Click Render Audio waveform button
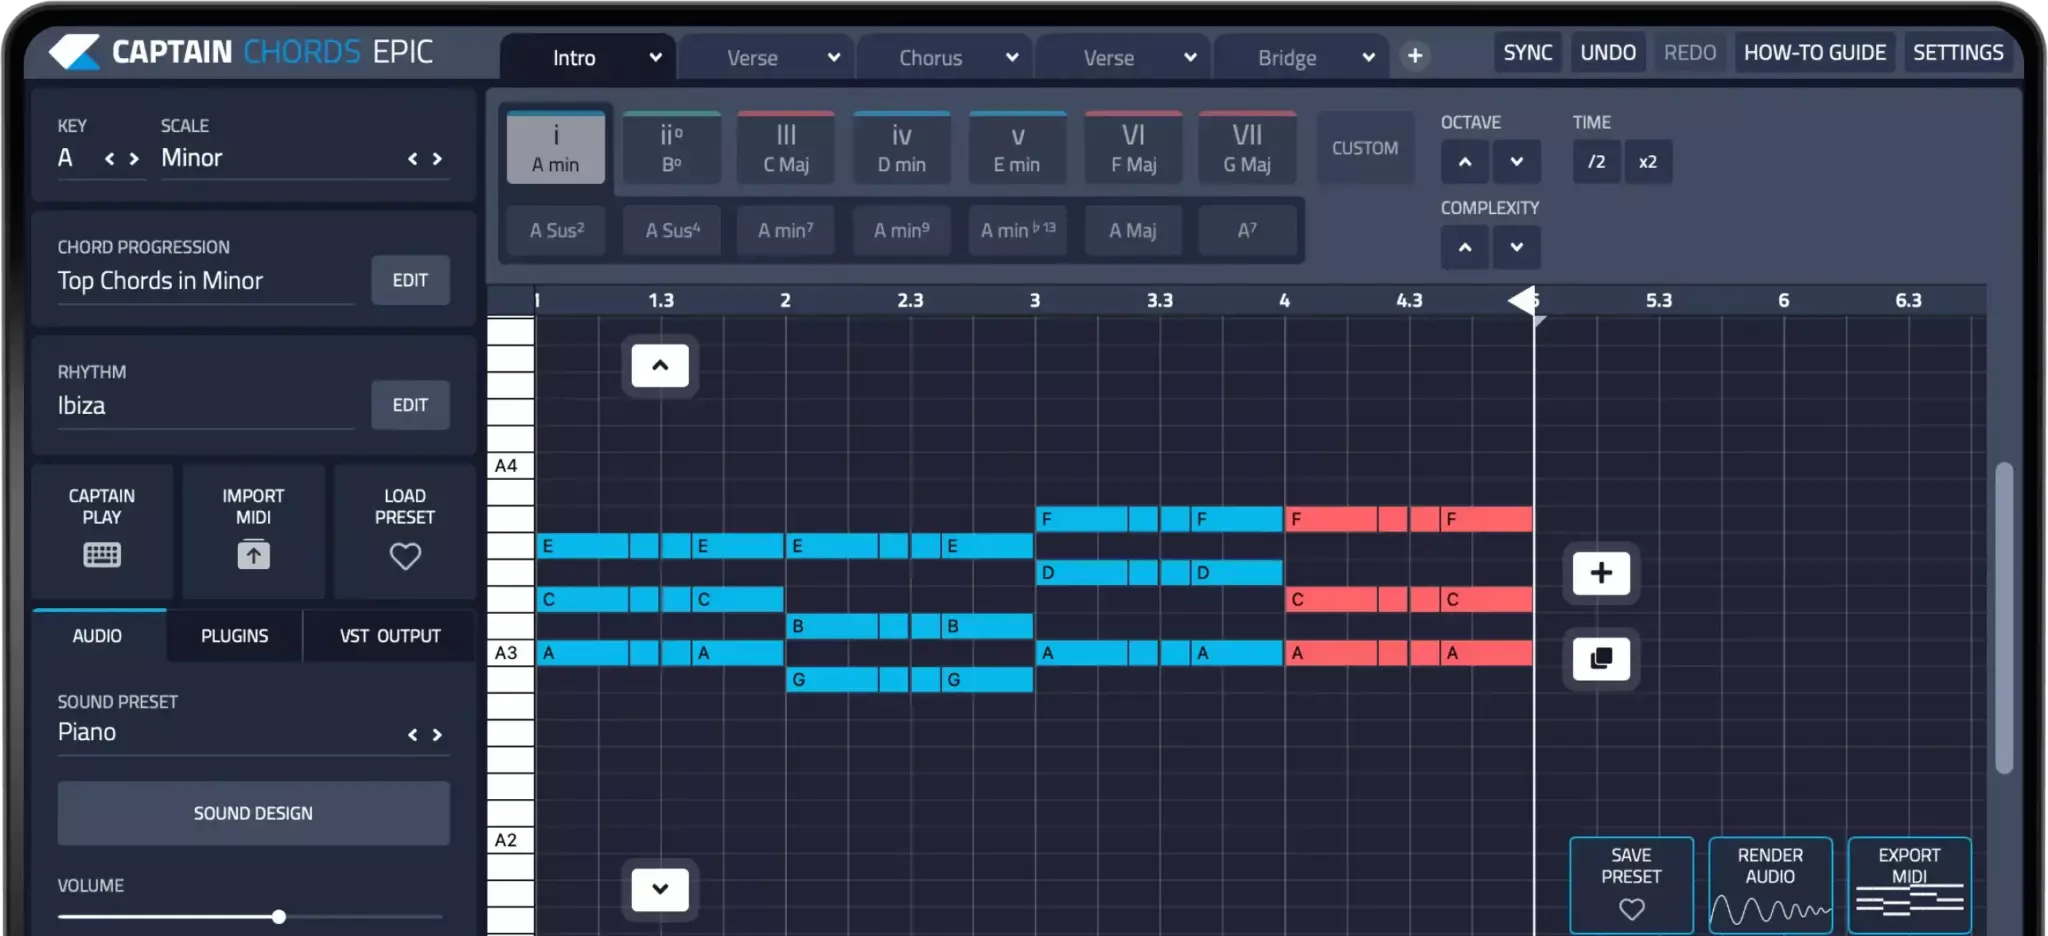 1770,884
